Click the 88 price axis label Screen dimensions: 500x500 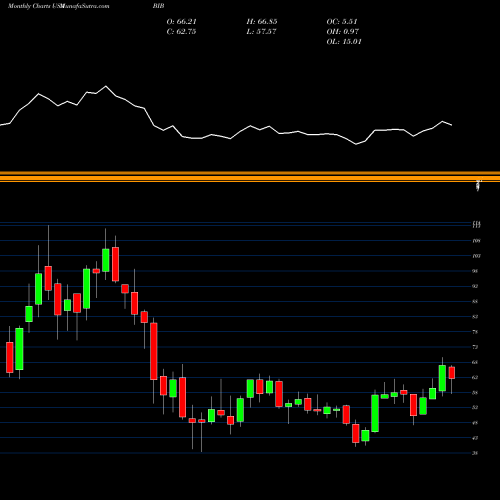(475, 301)
